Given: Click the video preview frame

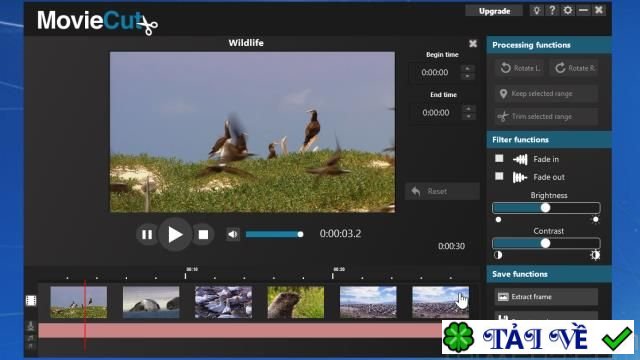Looking at the screenshot, I should (x=252, y=132).
